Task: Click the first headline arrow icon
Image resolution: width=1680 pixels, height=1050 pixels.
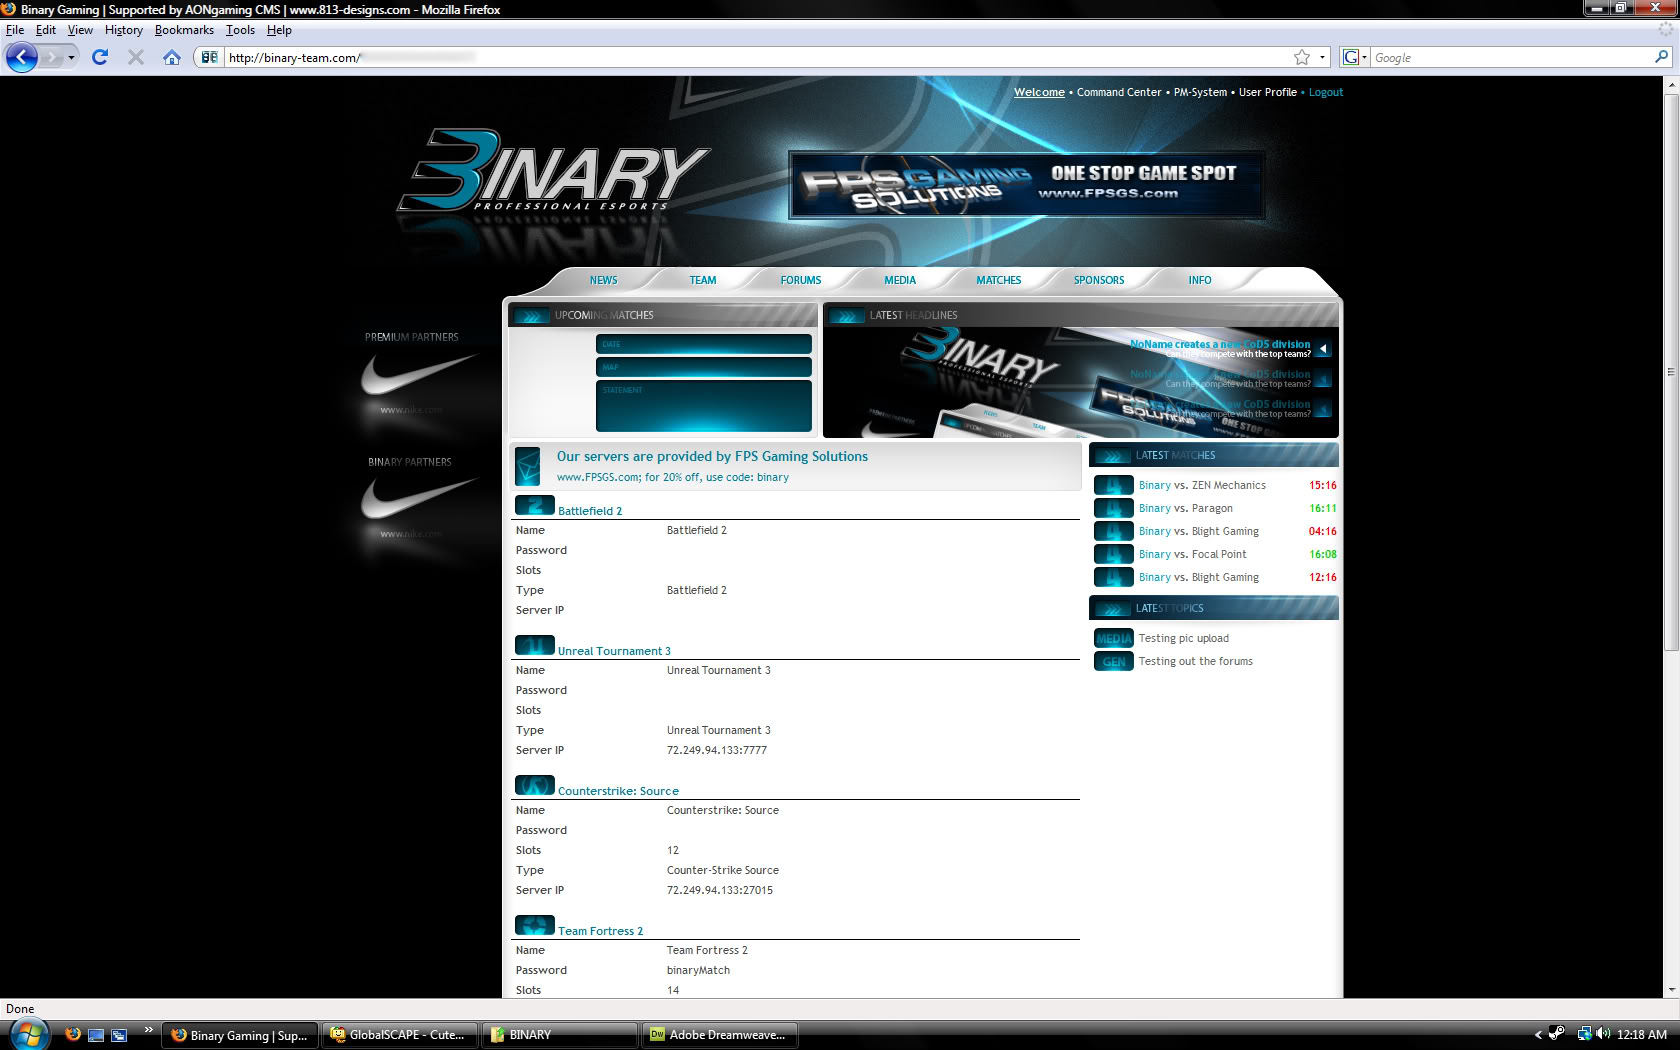Action: pos(1323,349)
